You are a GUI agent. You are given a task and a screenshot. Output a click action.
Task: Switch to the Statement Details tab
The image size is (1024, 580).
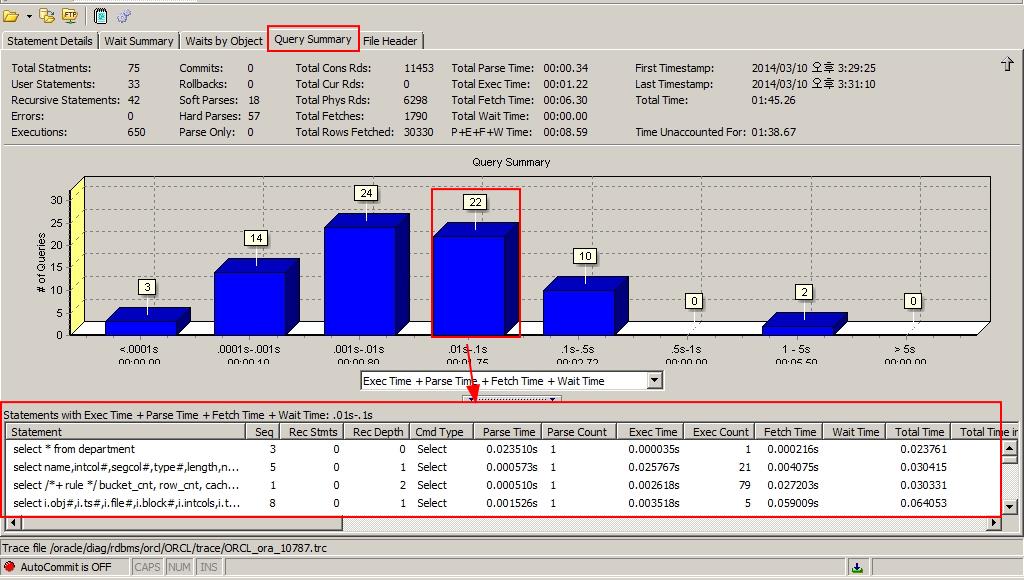50,41
